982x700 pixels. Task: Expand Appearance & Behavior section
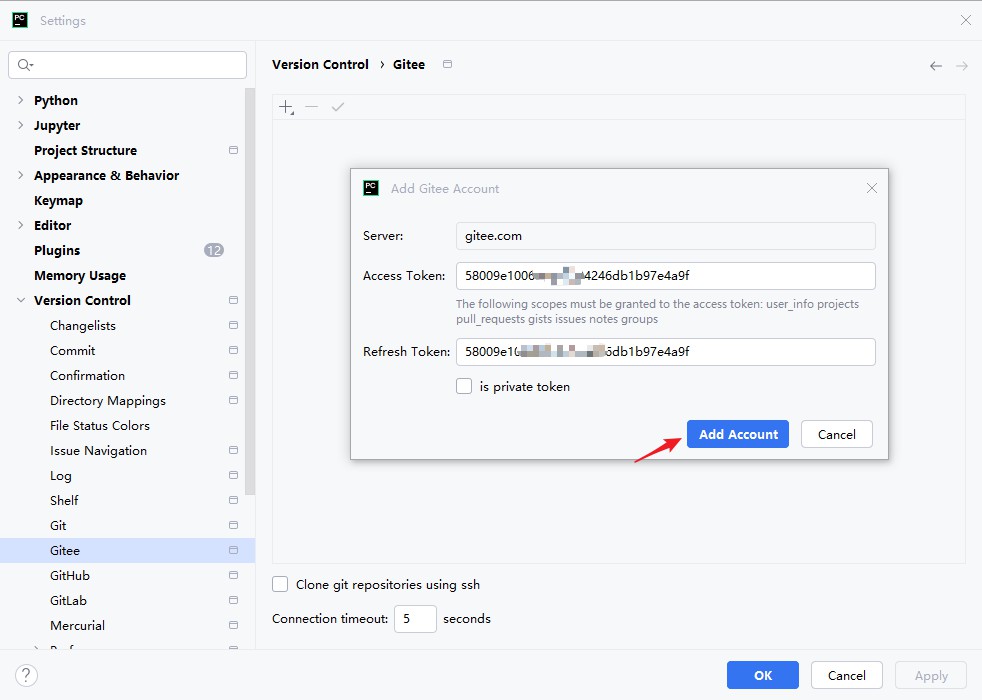21,175
